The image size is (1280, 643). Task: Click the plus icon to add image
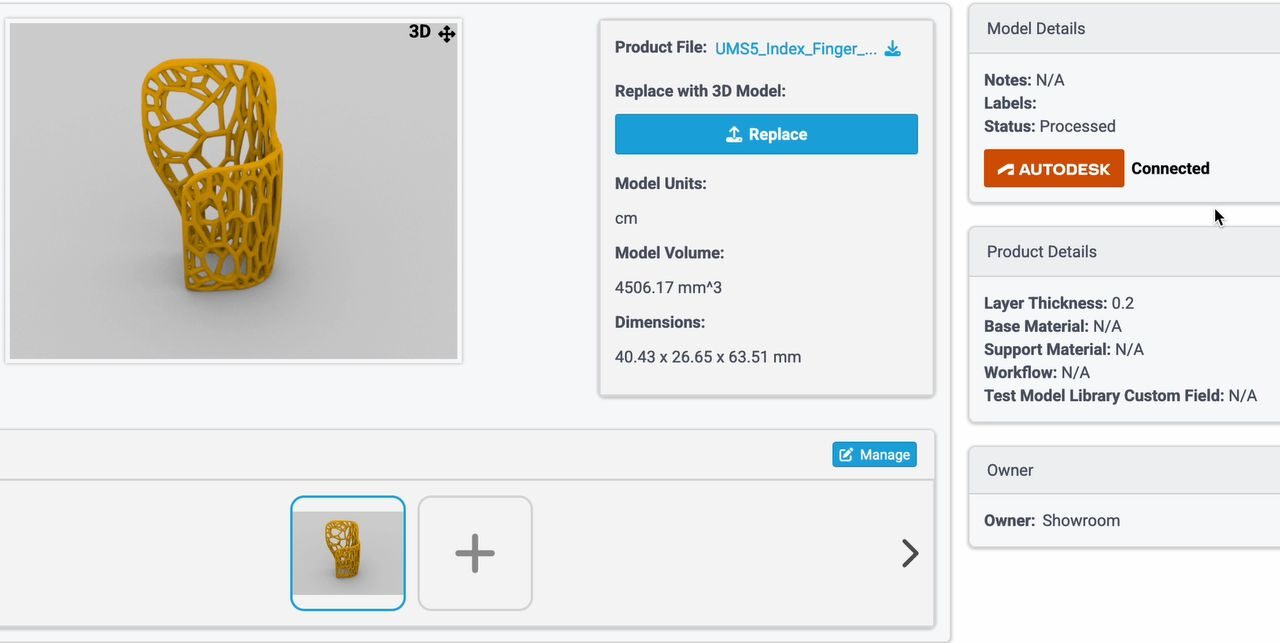(x=475, y=553)
